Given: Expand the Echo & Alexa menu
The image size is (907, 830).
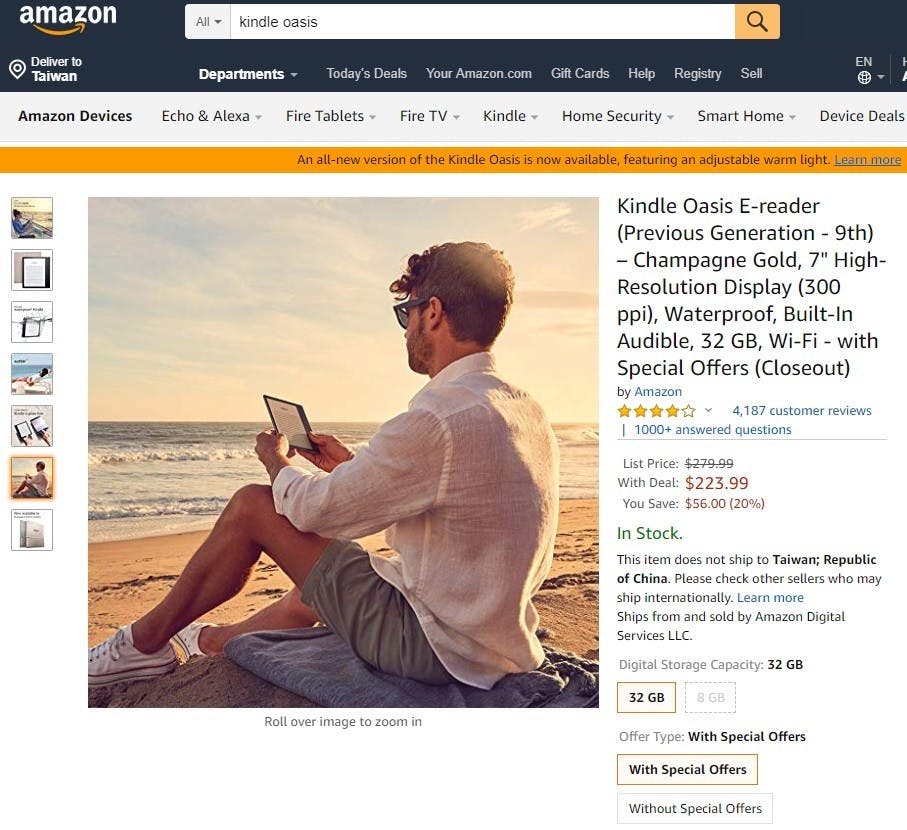Looking at the screenshot, I should click(212, 116).
